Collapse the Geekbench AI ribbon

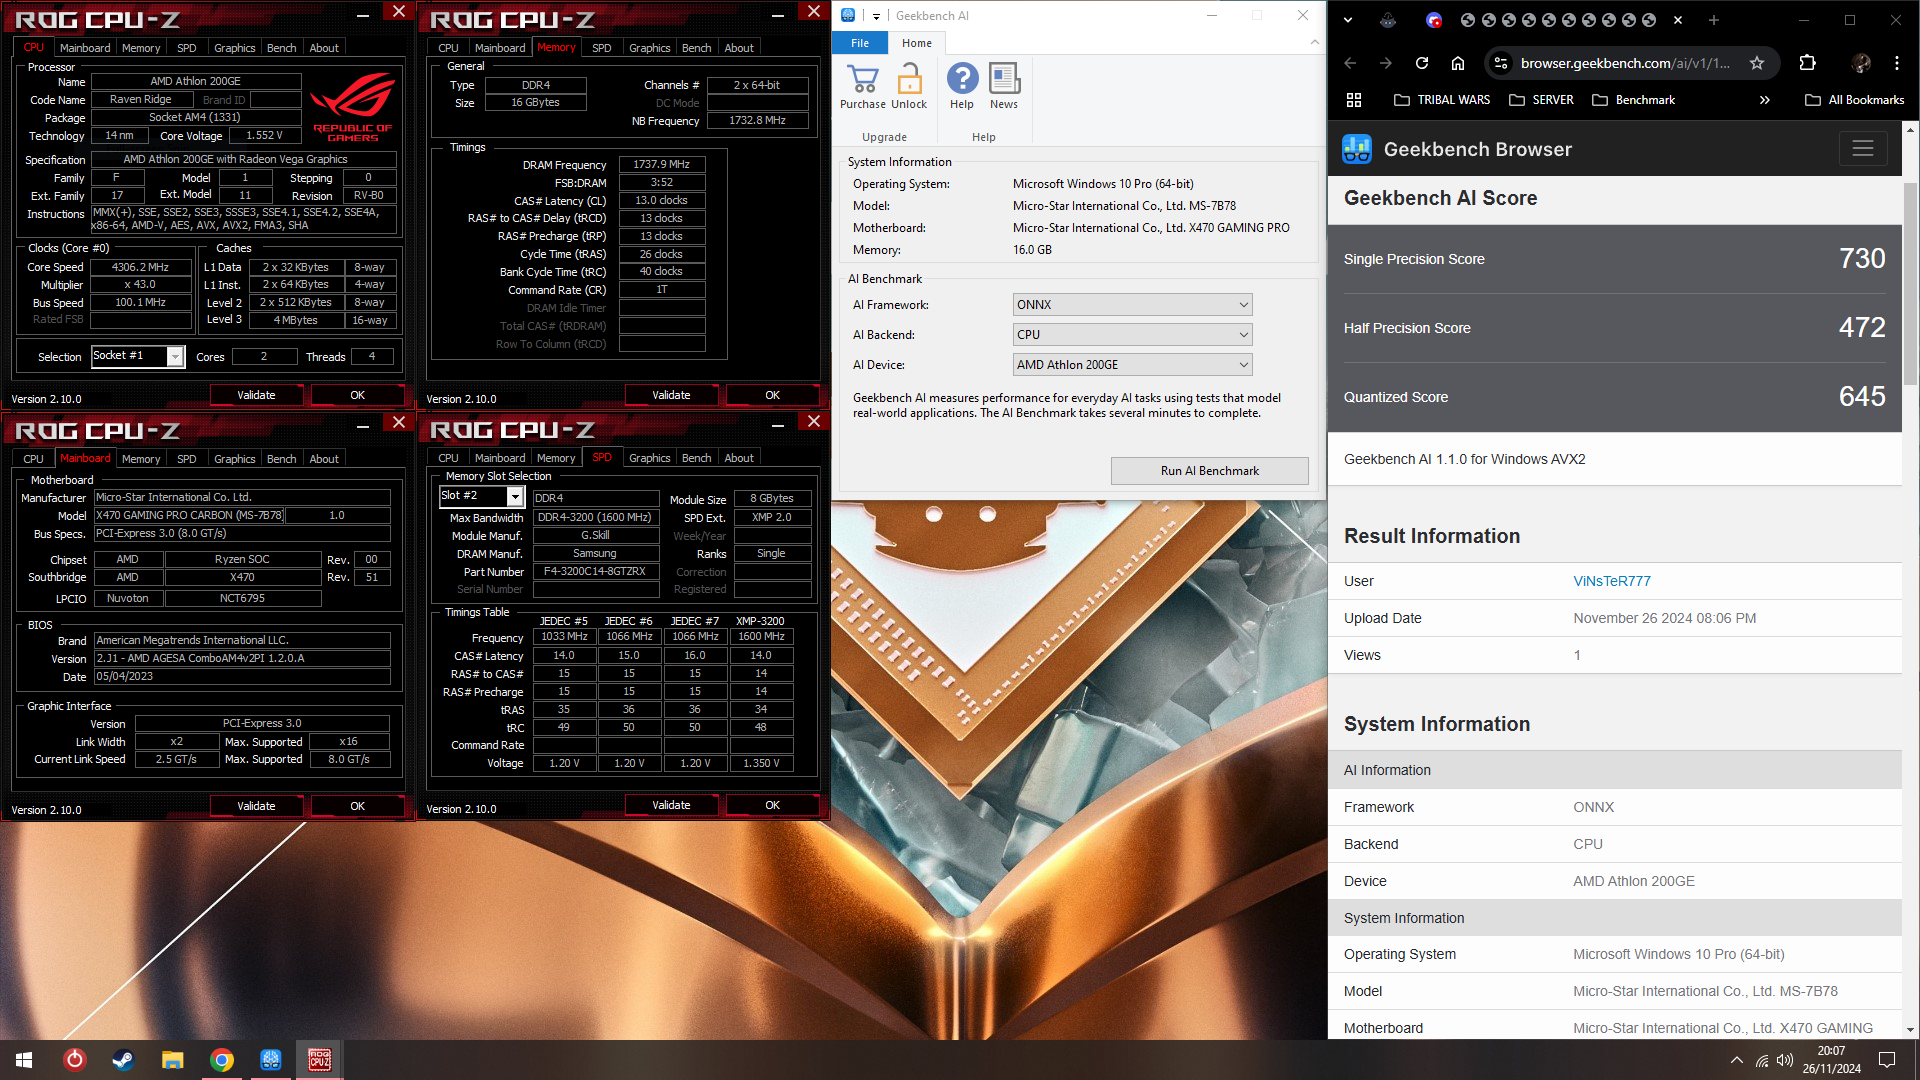[x=1314, y=43]
